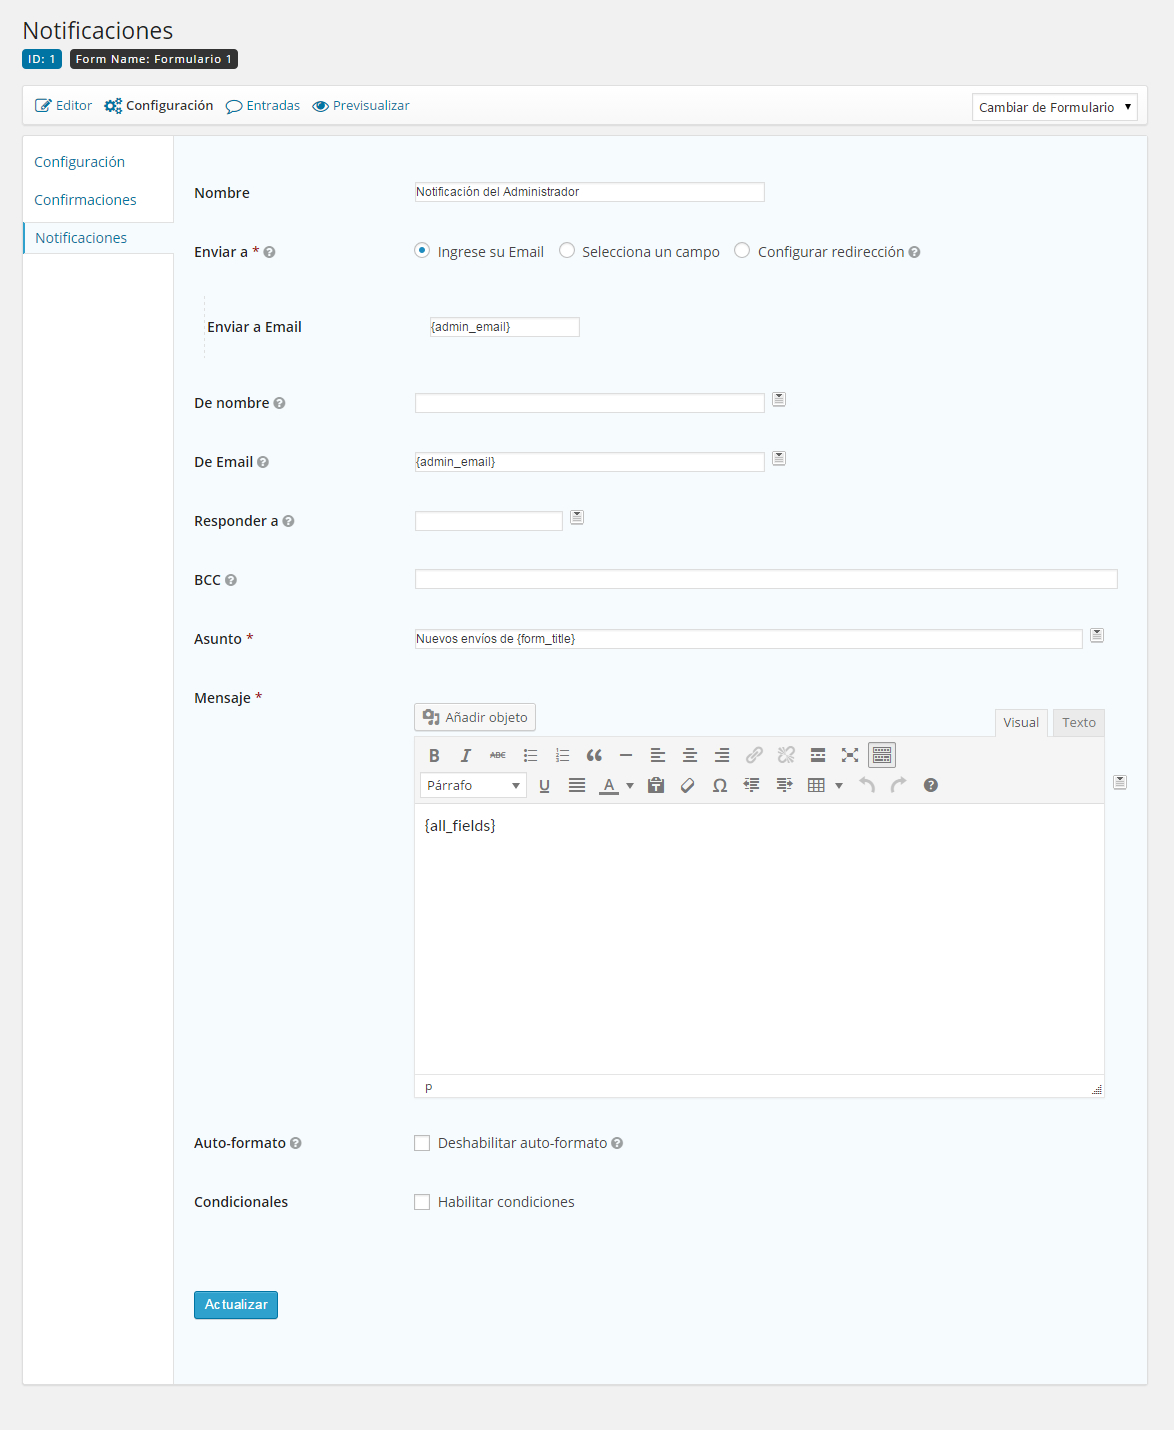This screenshot has height=1430, width=1174.
Task: Underline the selected text
Action: (x=544, y=785)
